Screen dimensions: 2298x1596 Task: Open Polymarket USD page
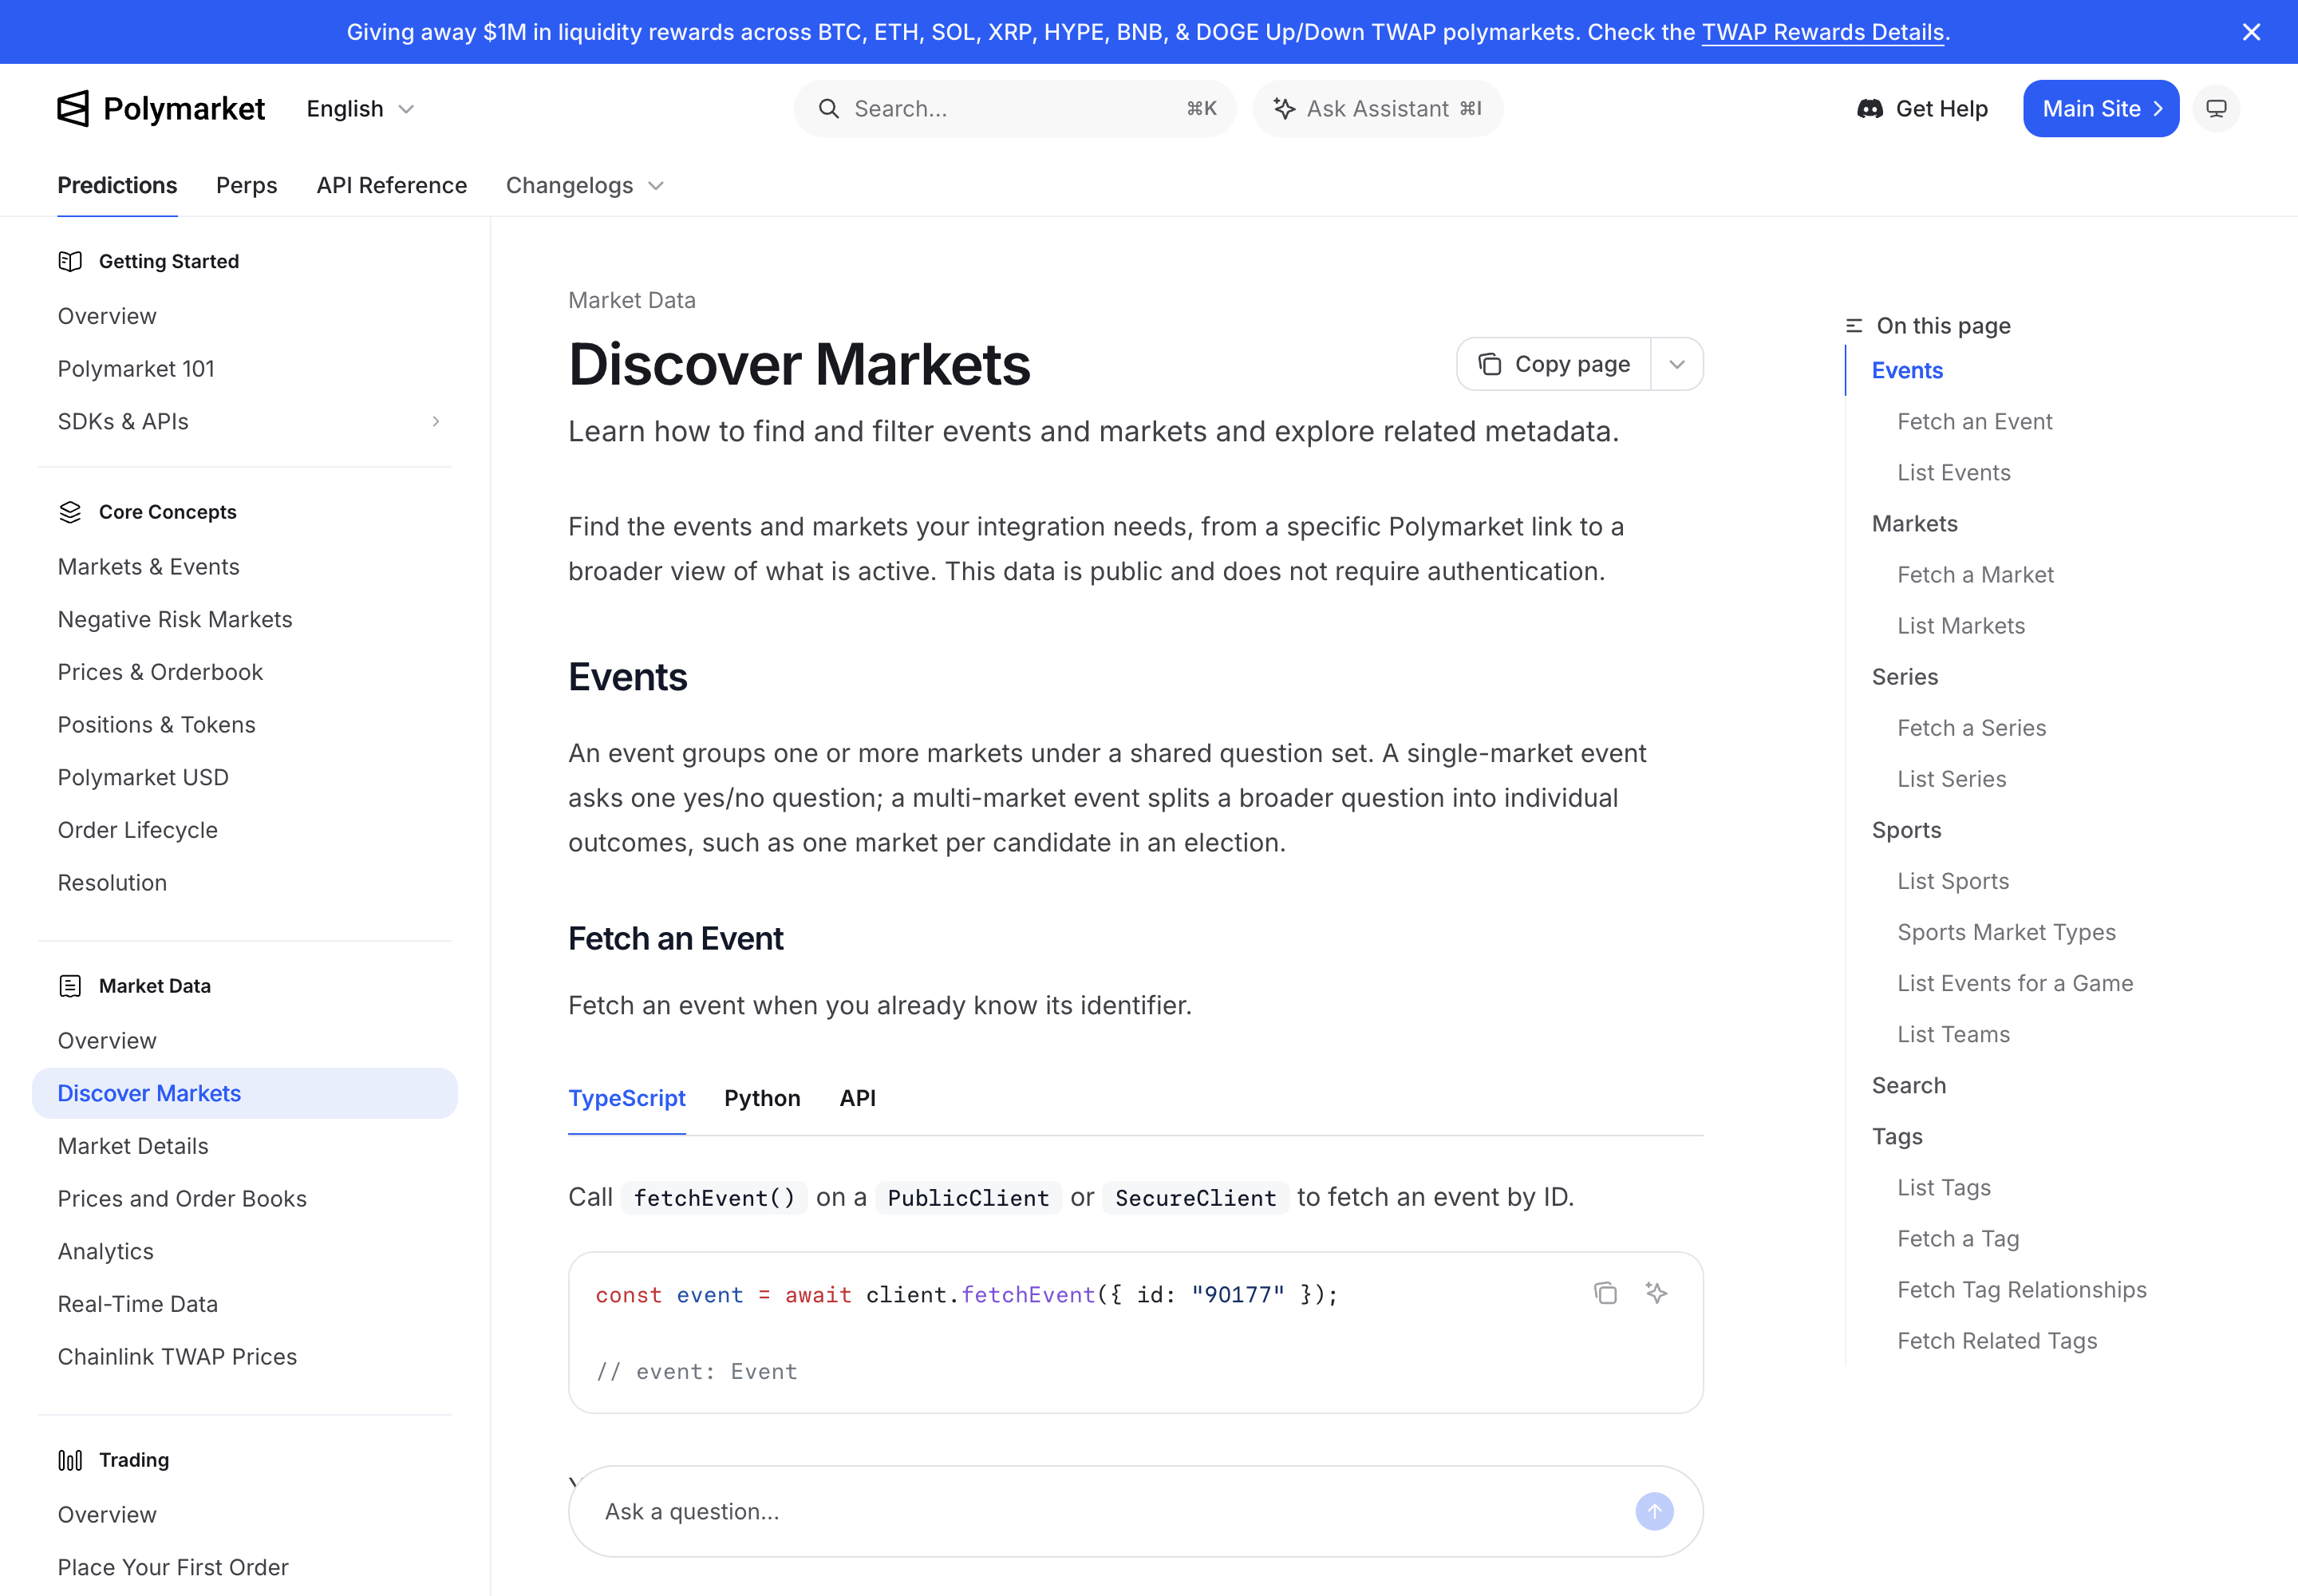coord(143,778)
